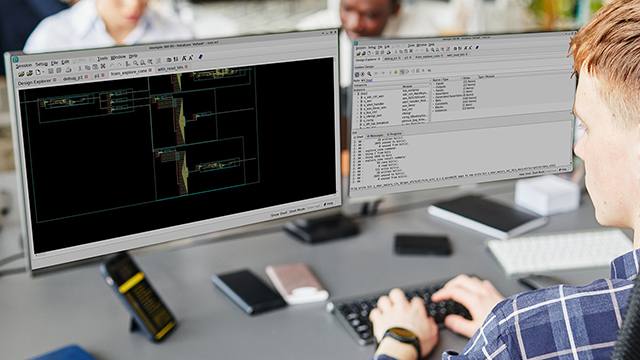Click the blue pen icon on left monitor toolbar
Image resolution: width=640 pixels, height=360 pixels.
tap(200, 57)
